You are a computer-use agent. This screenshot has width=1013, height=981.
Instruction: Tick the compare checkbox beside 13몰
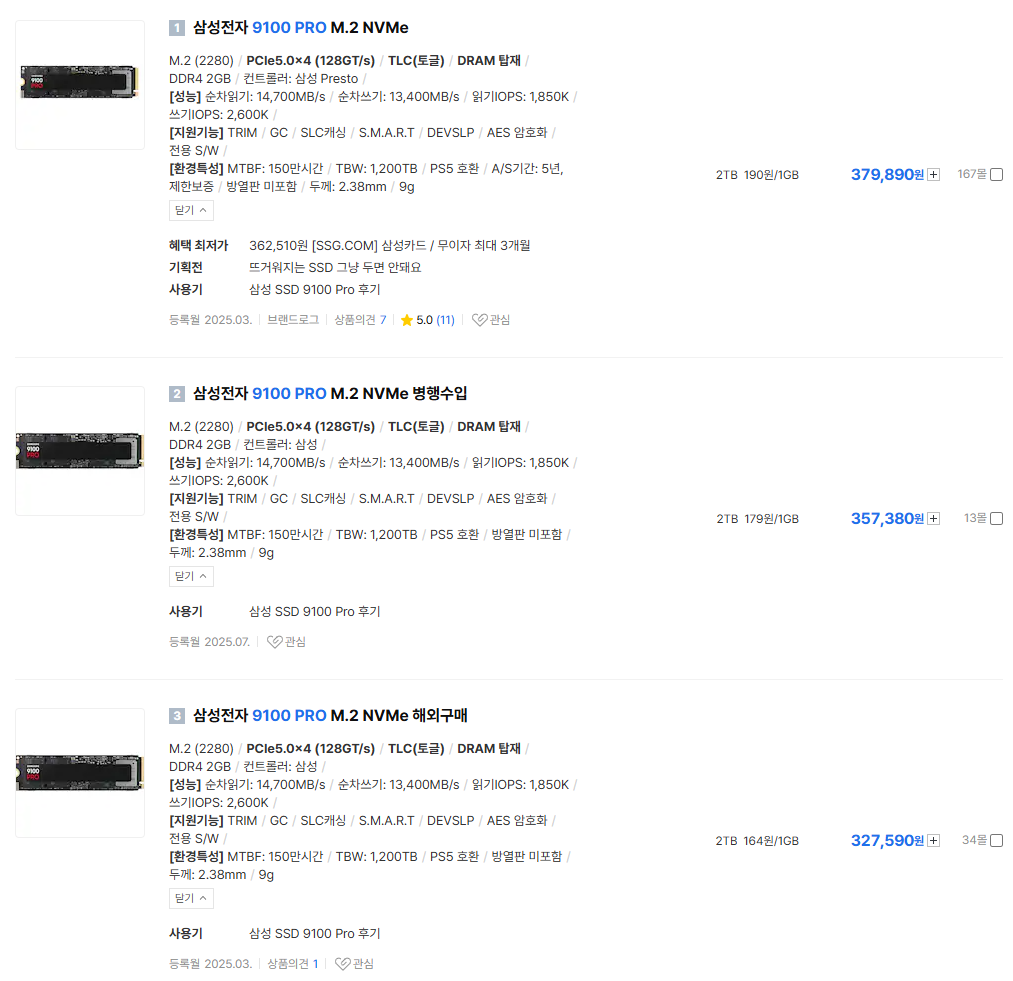pyautogui.click(x=996, y=519)
